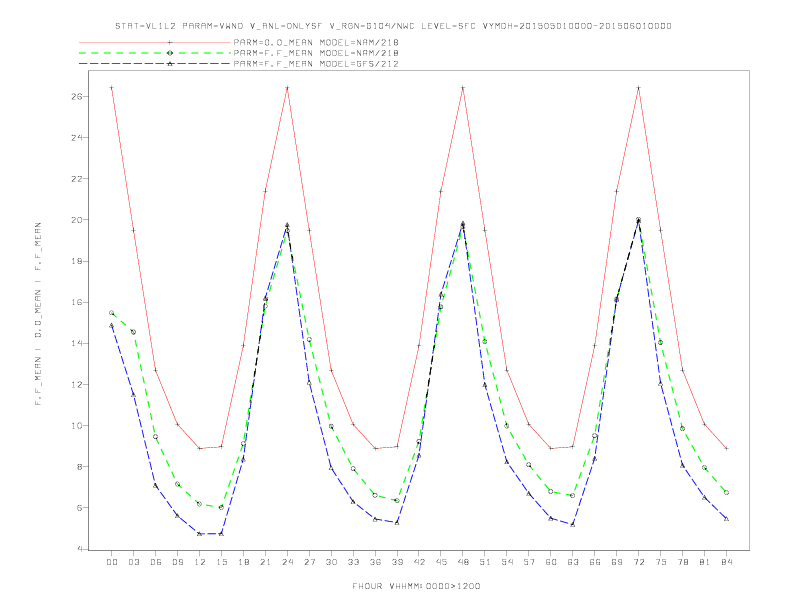Click x-axis forecast hour label 54
Screen dimensions: 792x612
507,562
